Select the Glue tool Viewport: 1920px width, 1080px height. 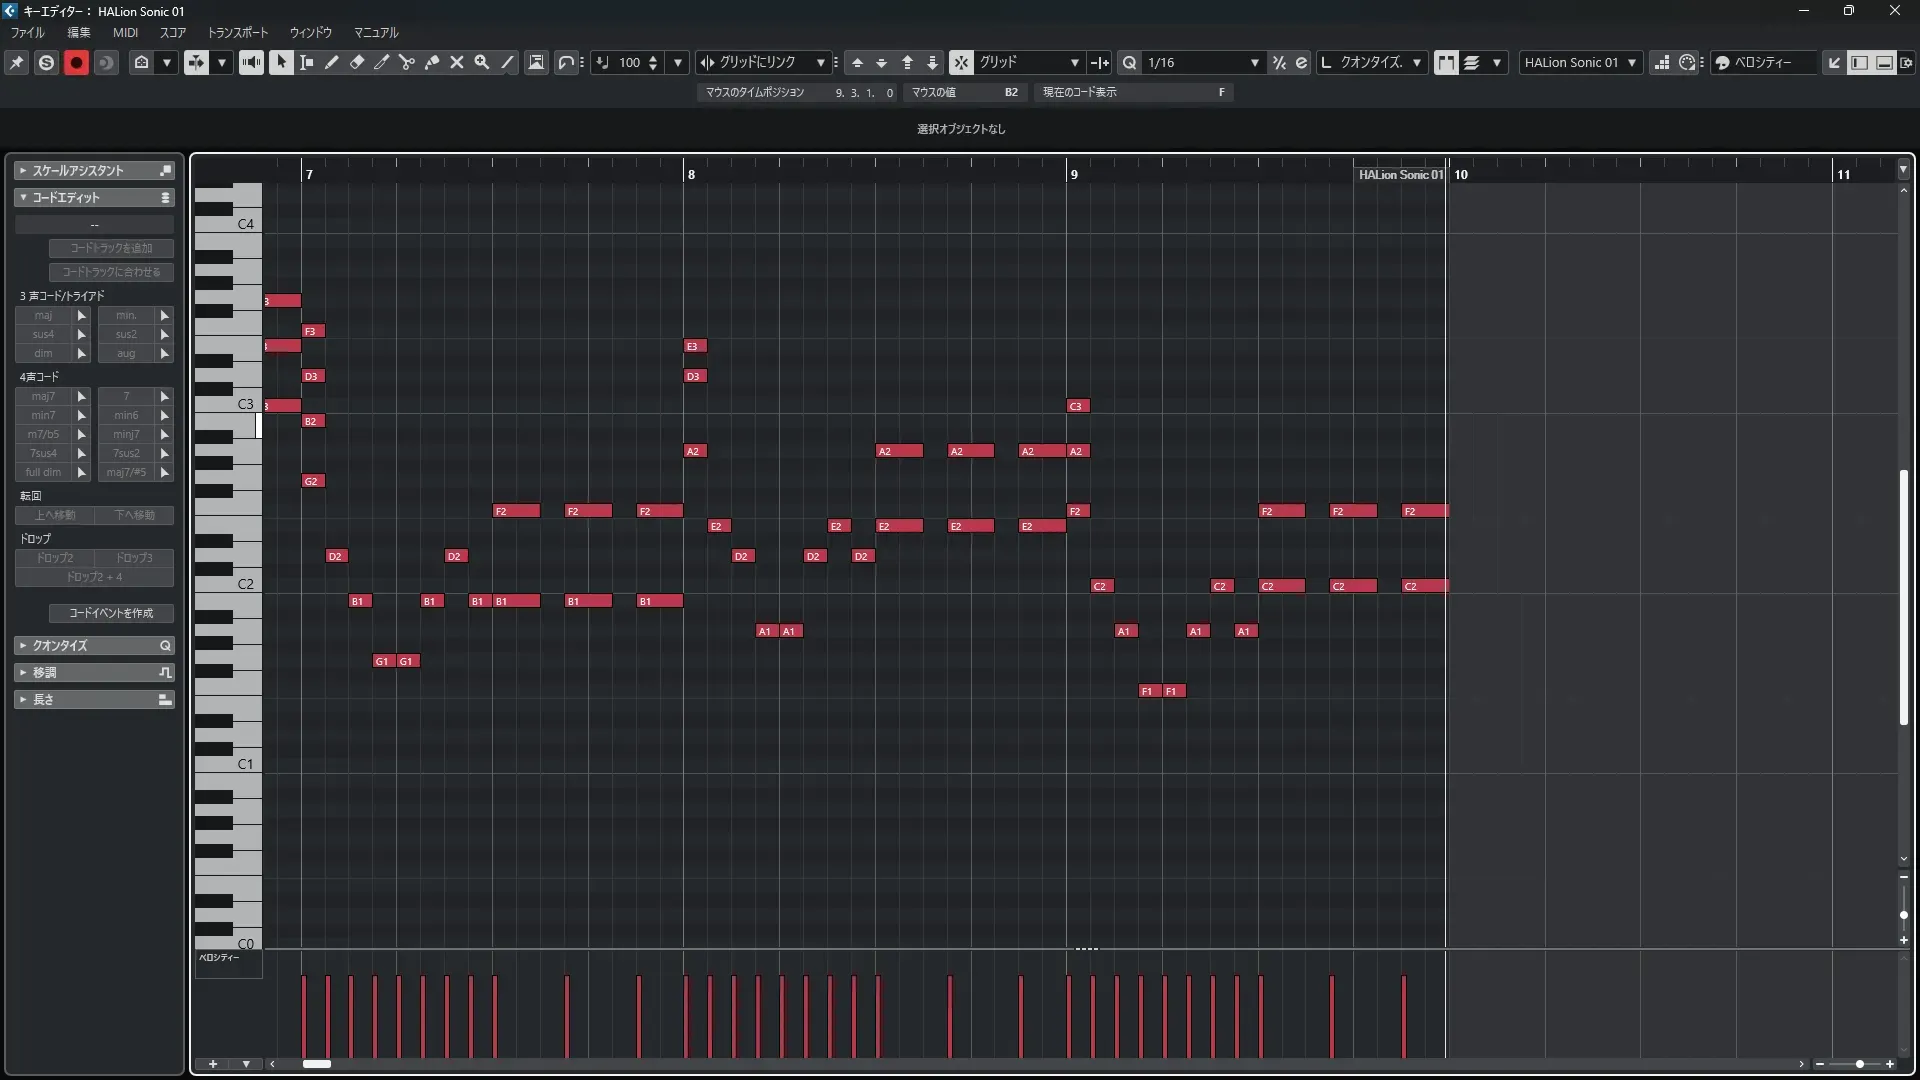[432, 62]
